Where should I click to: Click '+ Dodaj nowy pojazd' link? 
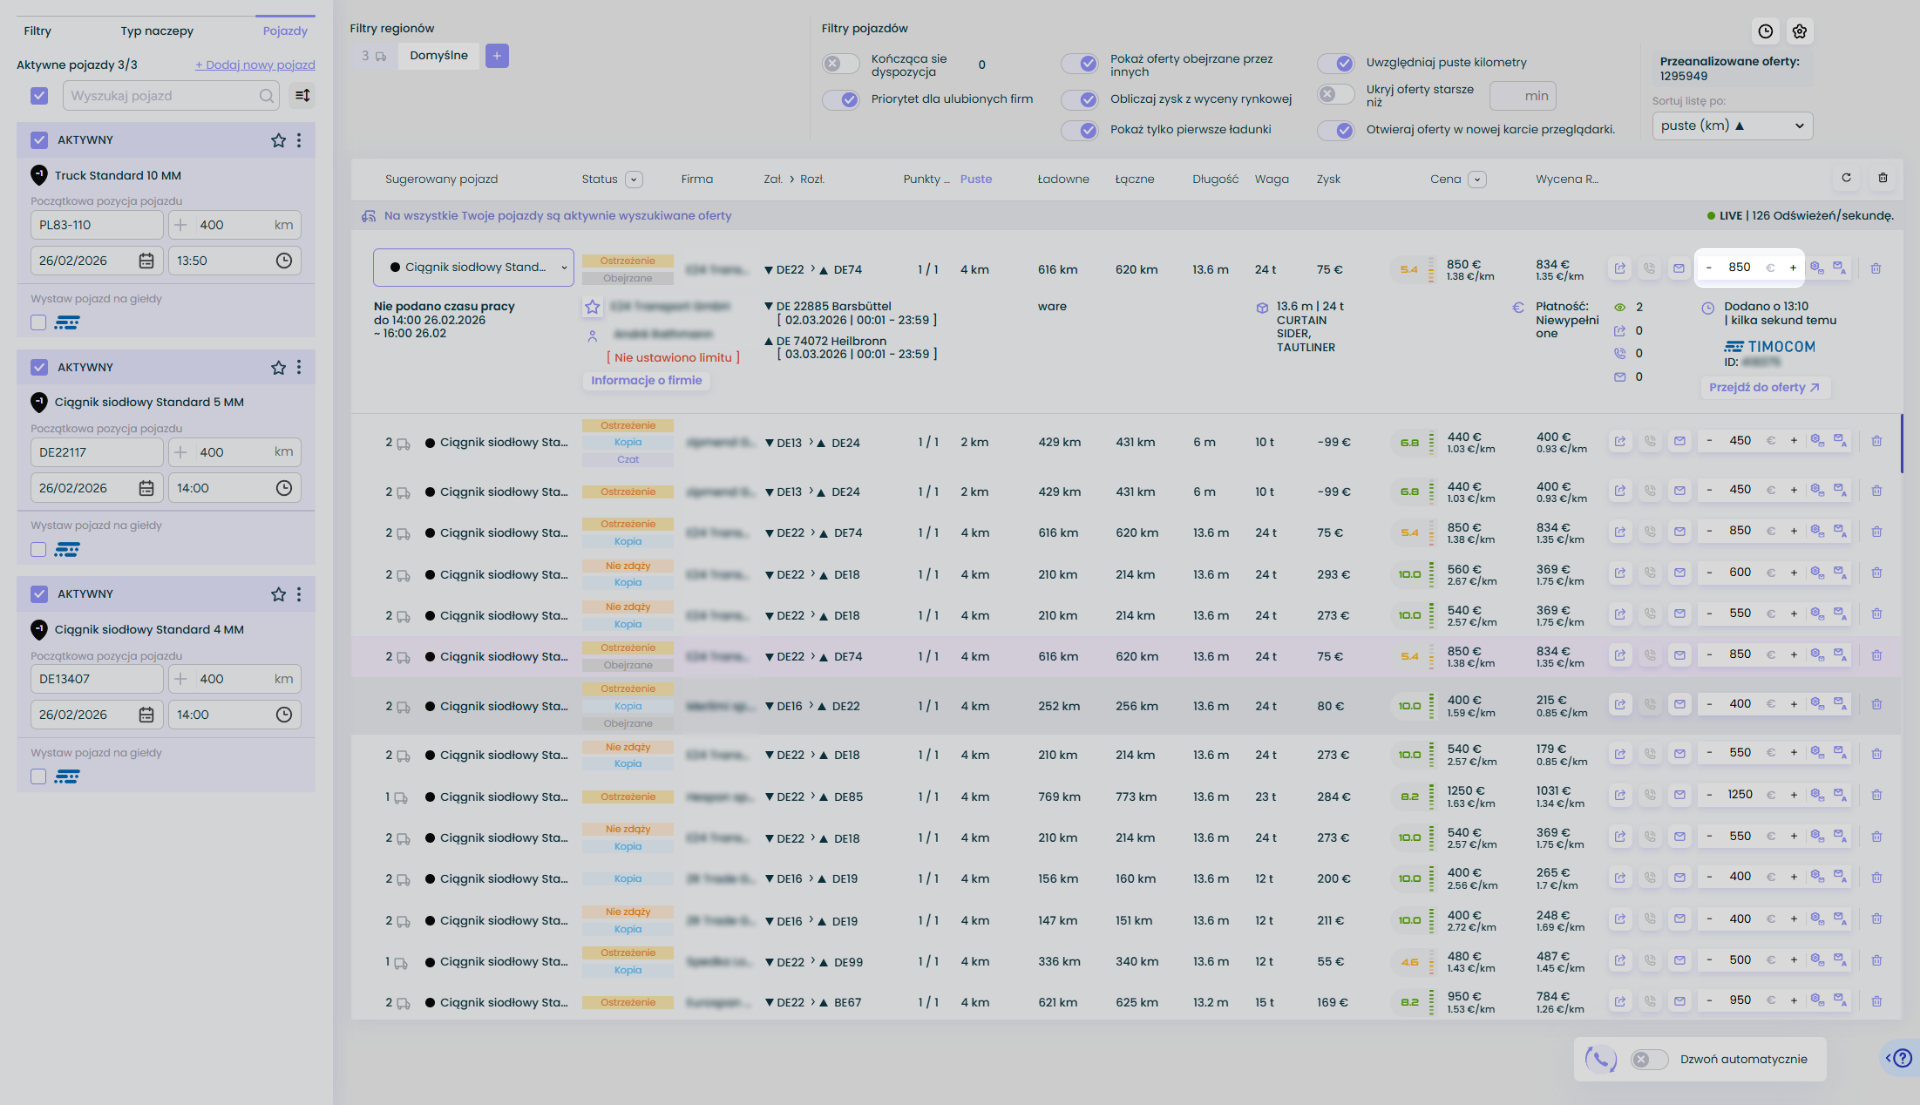click(255, 65)
